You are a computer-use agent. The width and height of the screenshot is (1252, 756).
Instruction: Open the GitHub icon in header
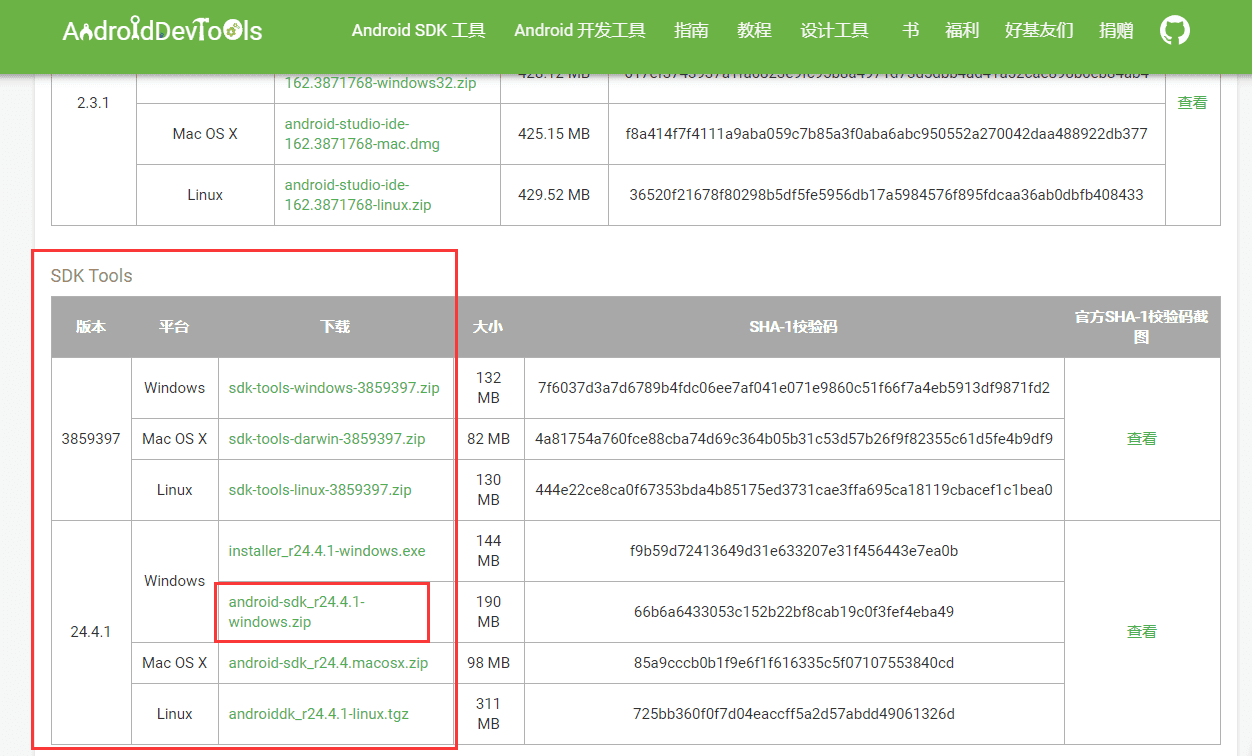pyautogui.click(x=1175, y=30)
